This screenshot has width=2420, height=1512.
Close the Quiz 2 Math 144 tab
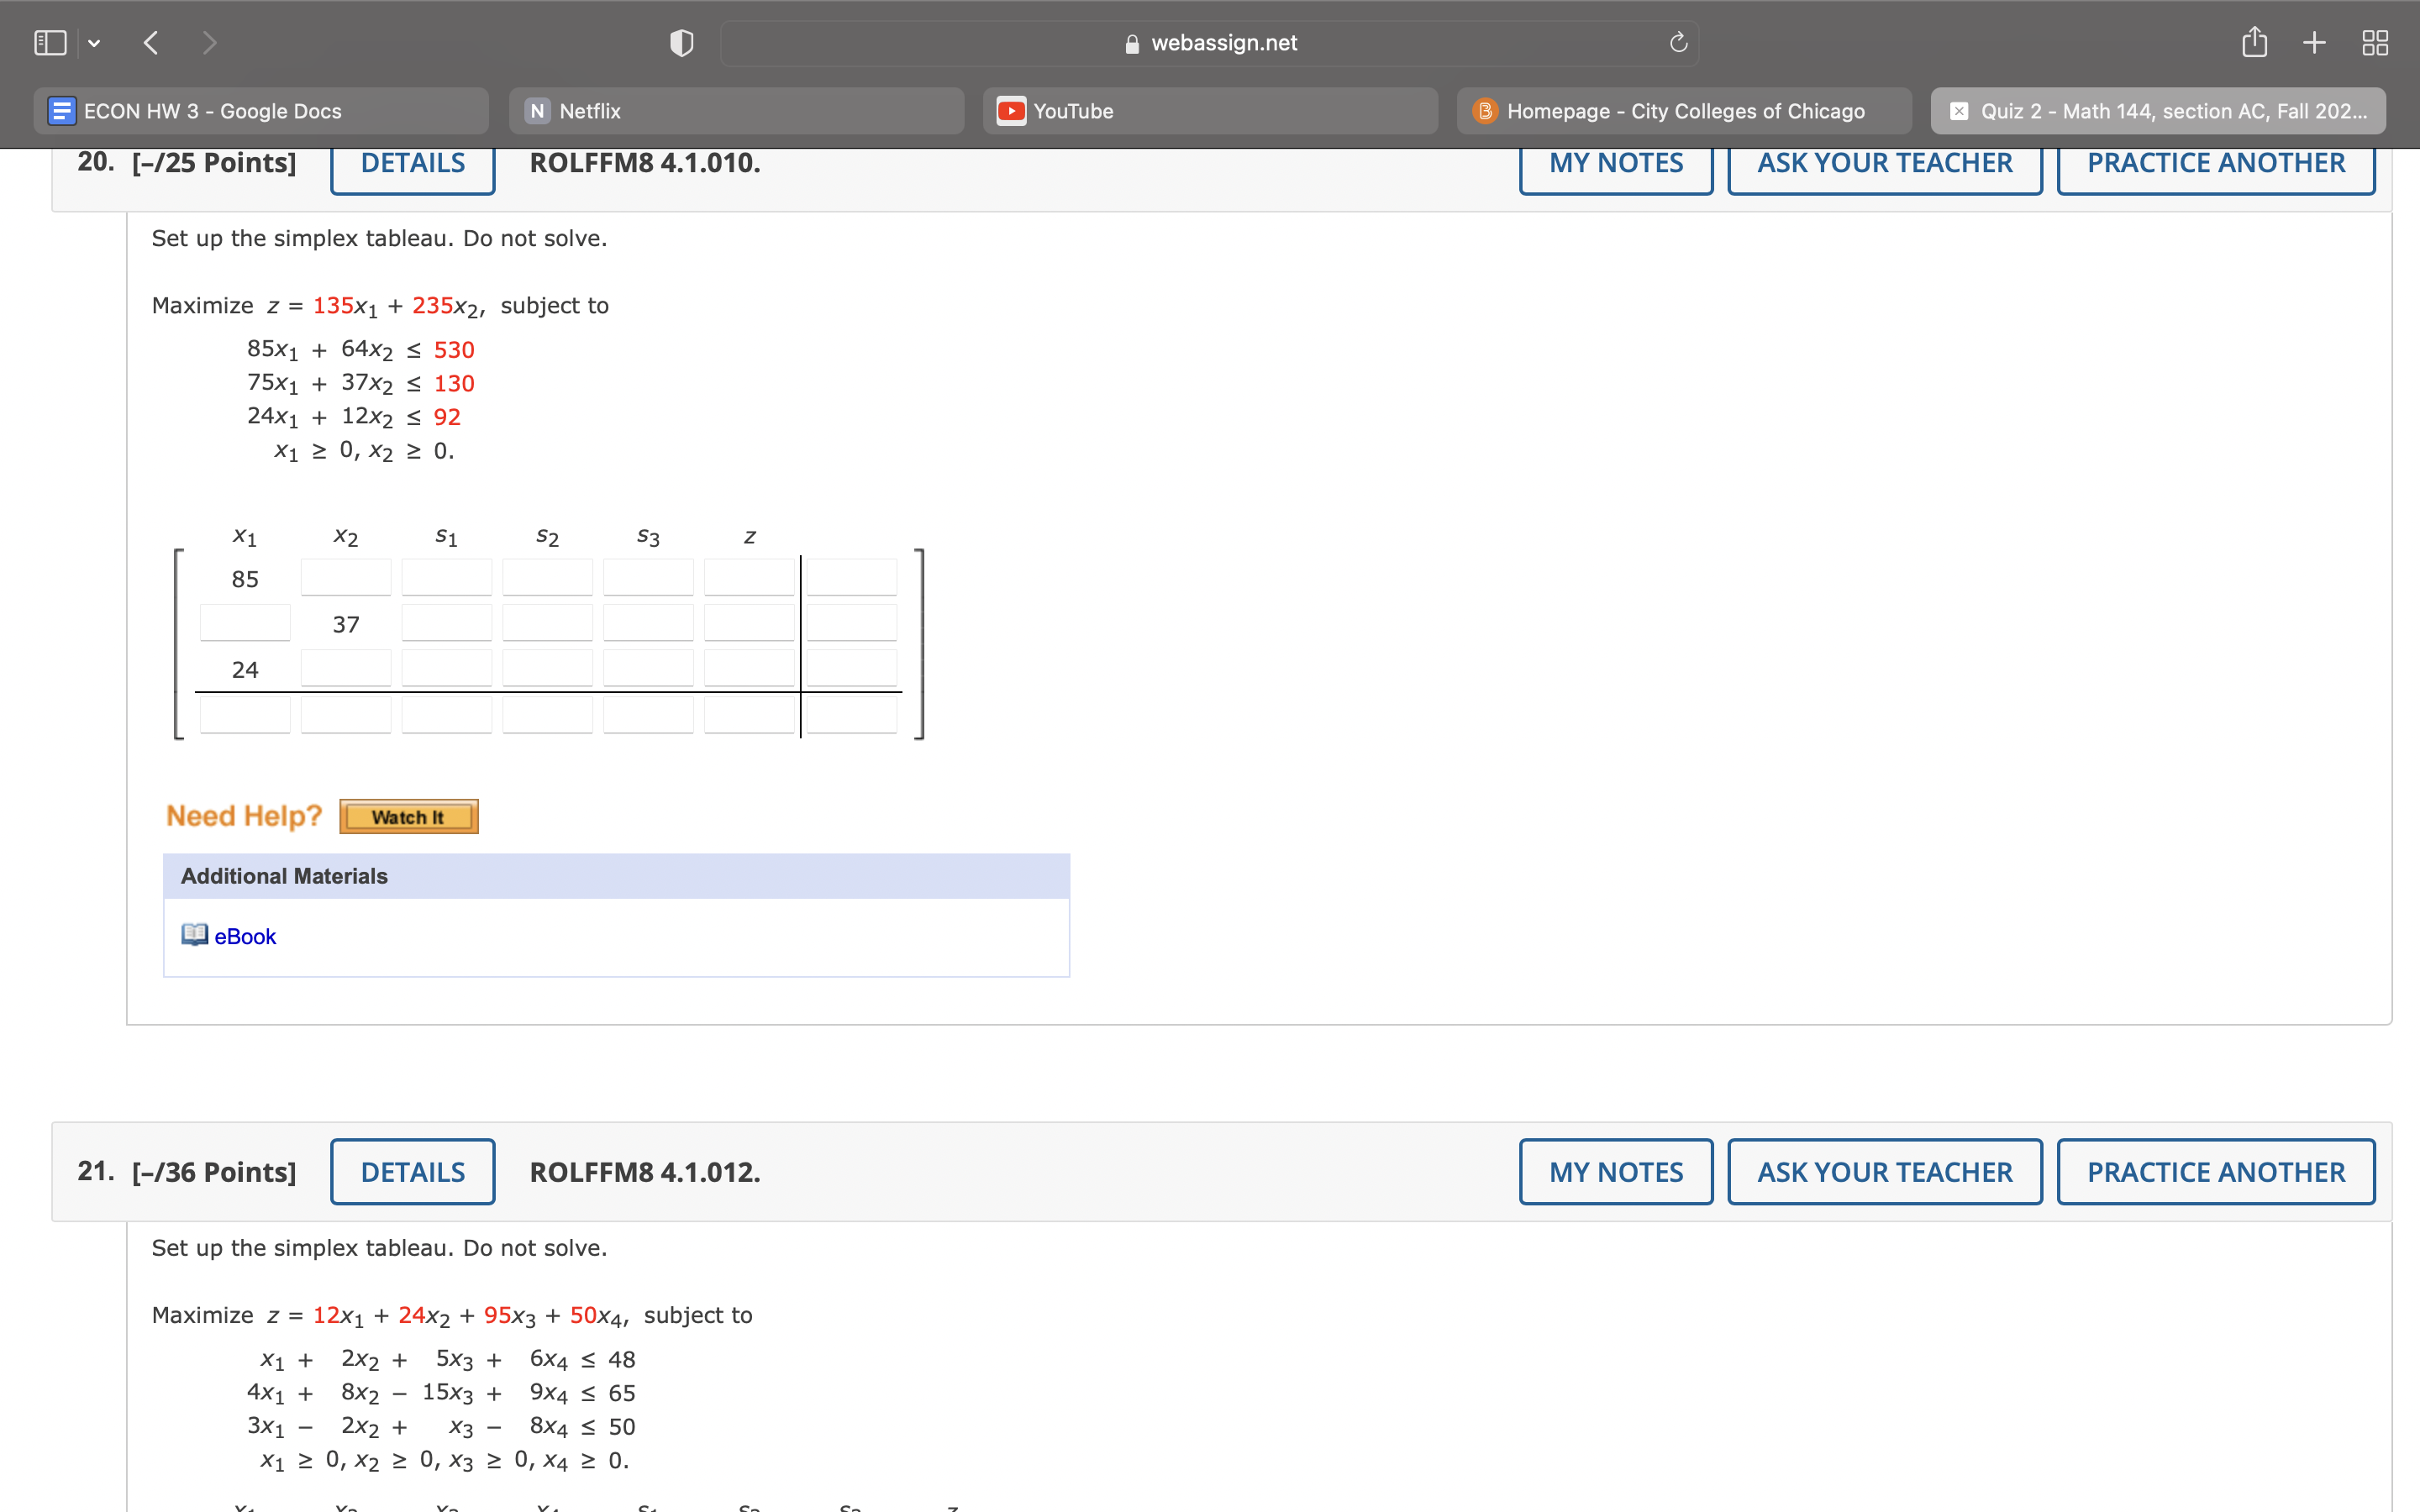1959,111
